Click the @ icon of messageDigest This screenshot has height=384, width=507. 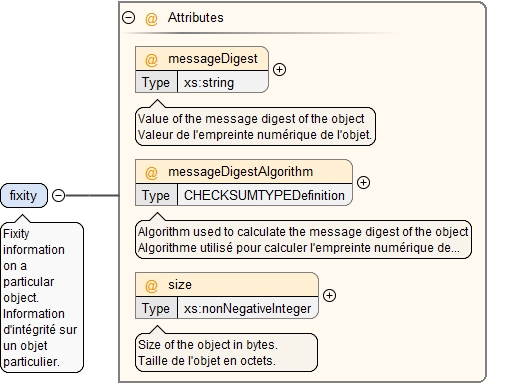(x=151, y=60)
